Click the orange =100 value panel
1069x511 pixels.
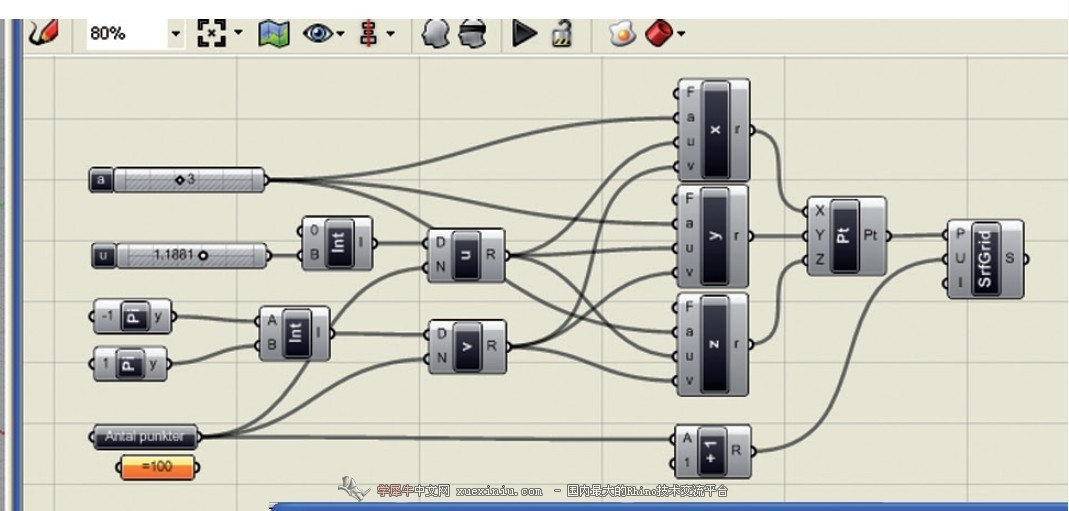tap(157, 467)
